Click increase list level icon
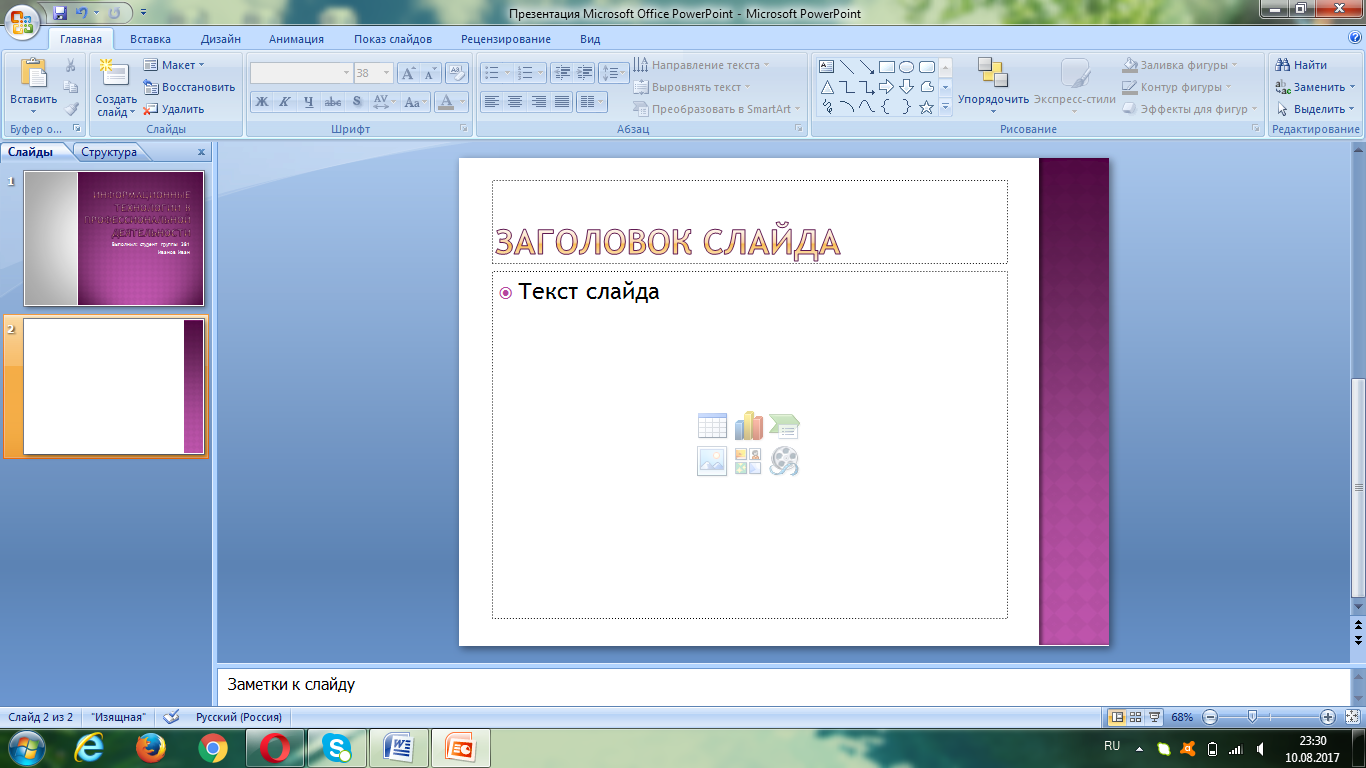This screenshot has width=1366, height=768. [x=584, y=73]
